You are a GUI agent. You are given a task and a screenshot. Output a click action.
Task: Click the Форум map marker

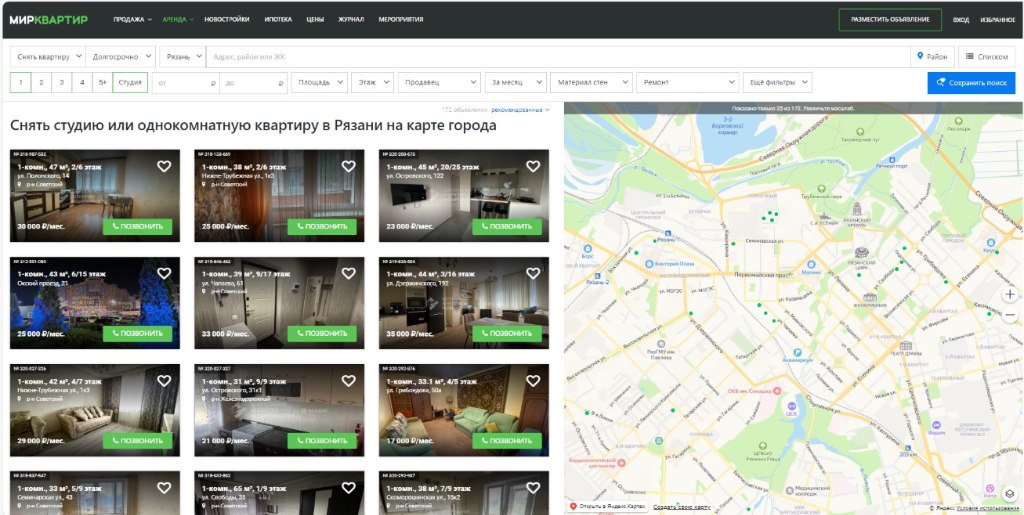click(936, 423)
